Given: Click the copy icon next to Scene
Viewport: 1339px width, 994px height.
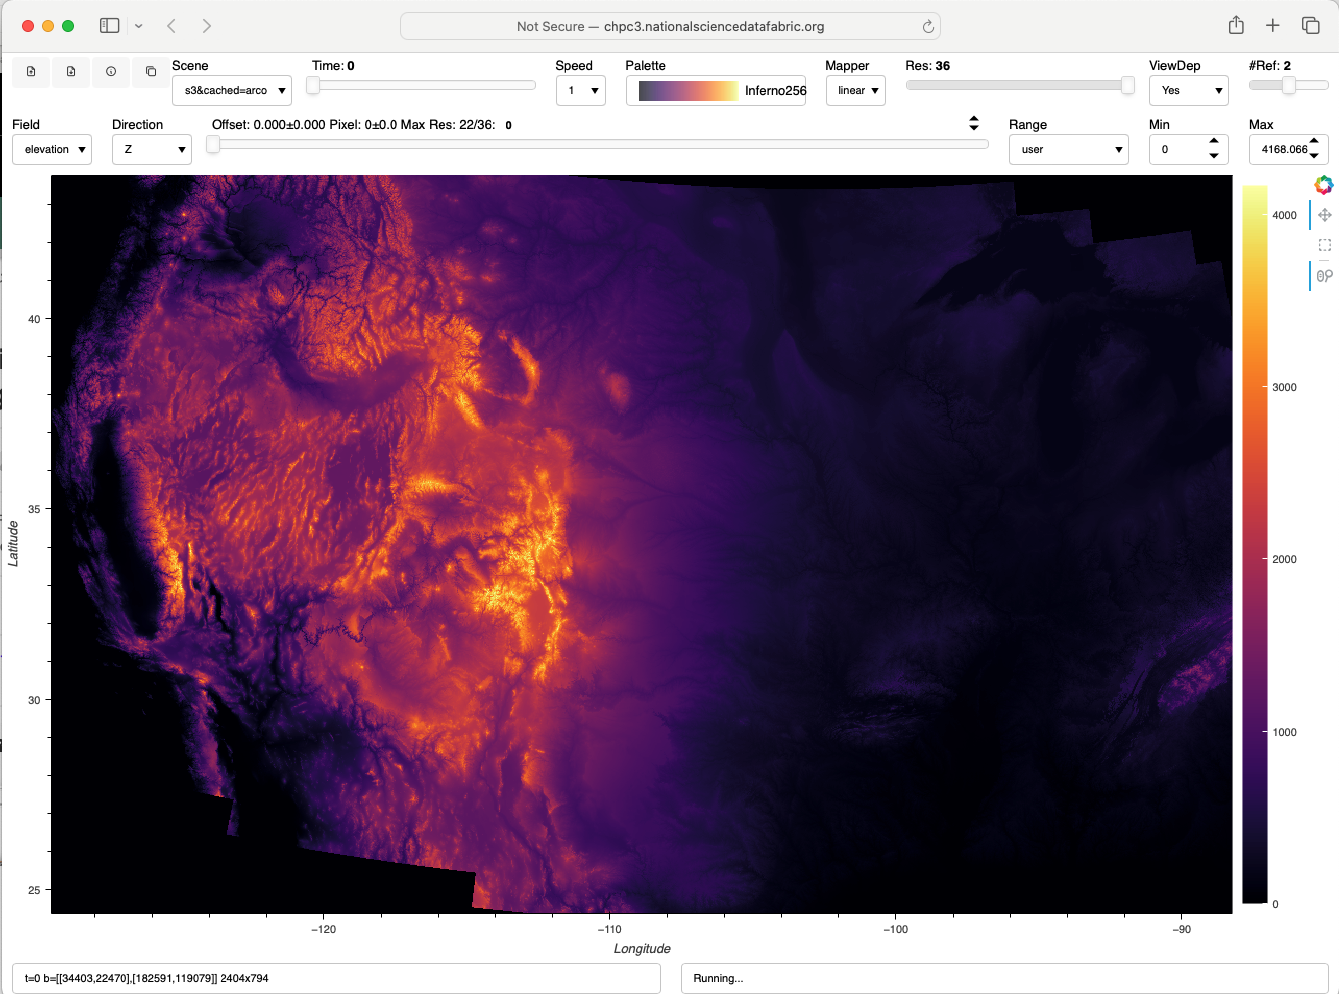Looking at the screenshot, I should click(151, 72).
